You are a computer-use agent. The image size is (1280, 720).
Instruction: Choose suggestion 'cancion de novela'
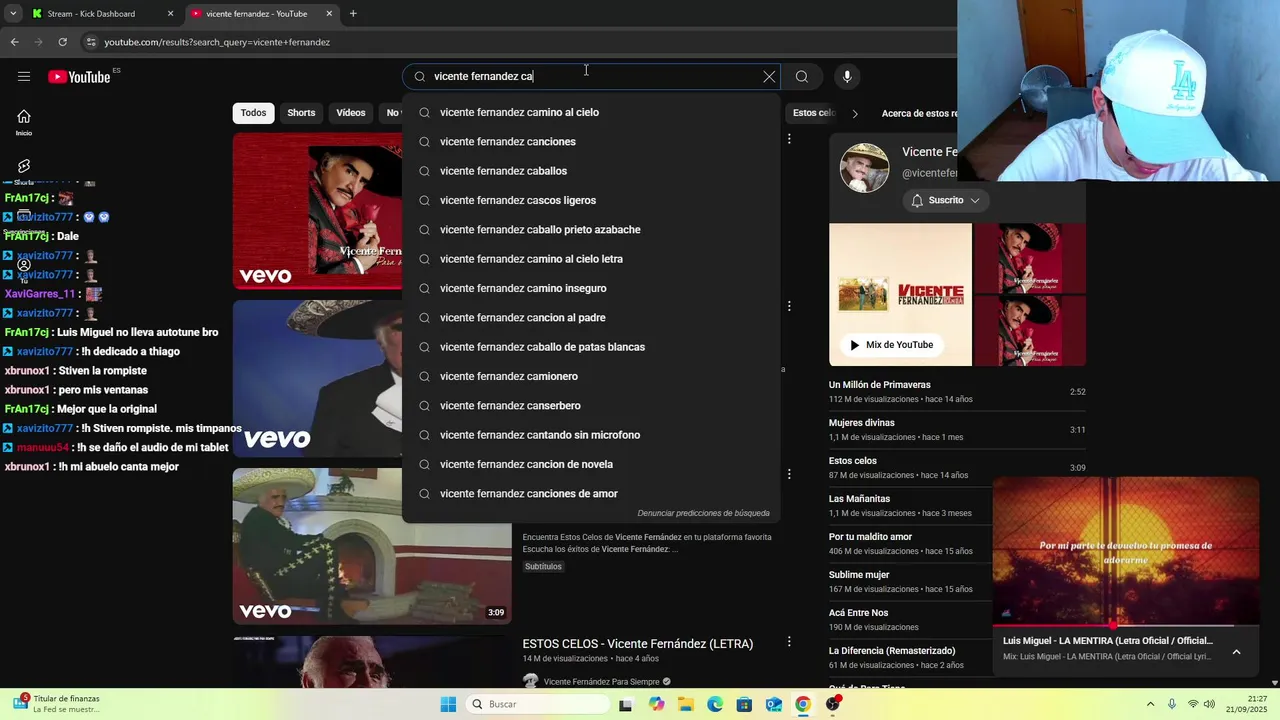591,464
